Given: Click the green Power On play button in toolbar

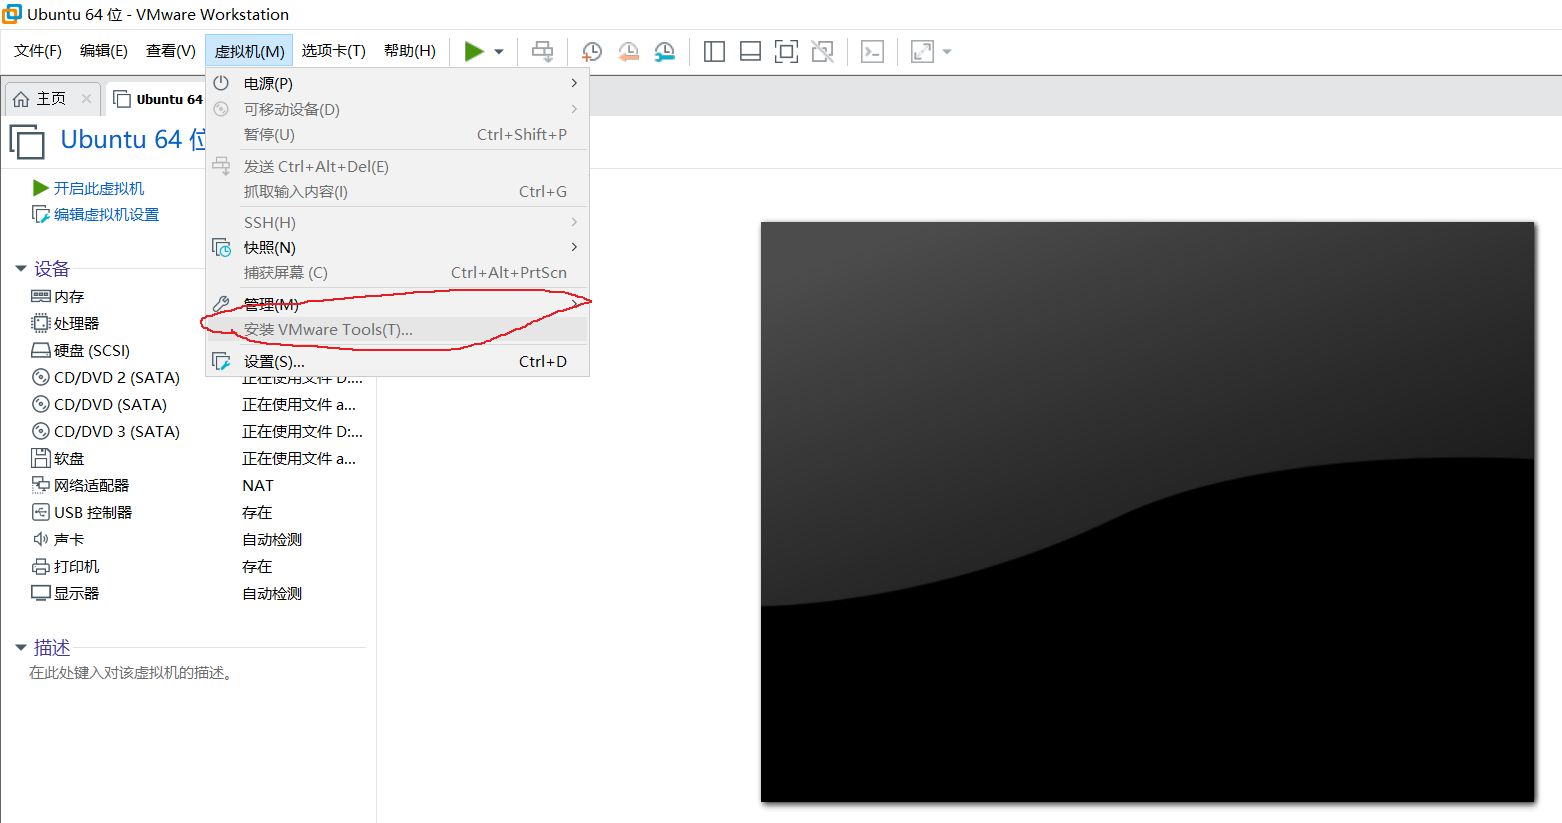Looking at the screenshot, I should point(474,51).
